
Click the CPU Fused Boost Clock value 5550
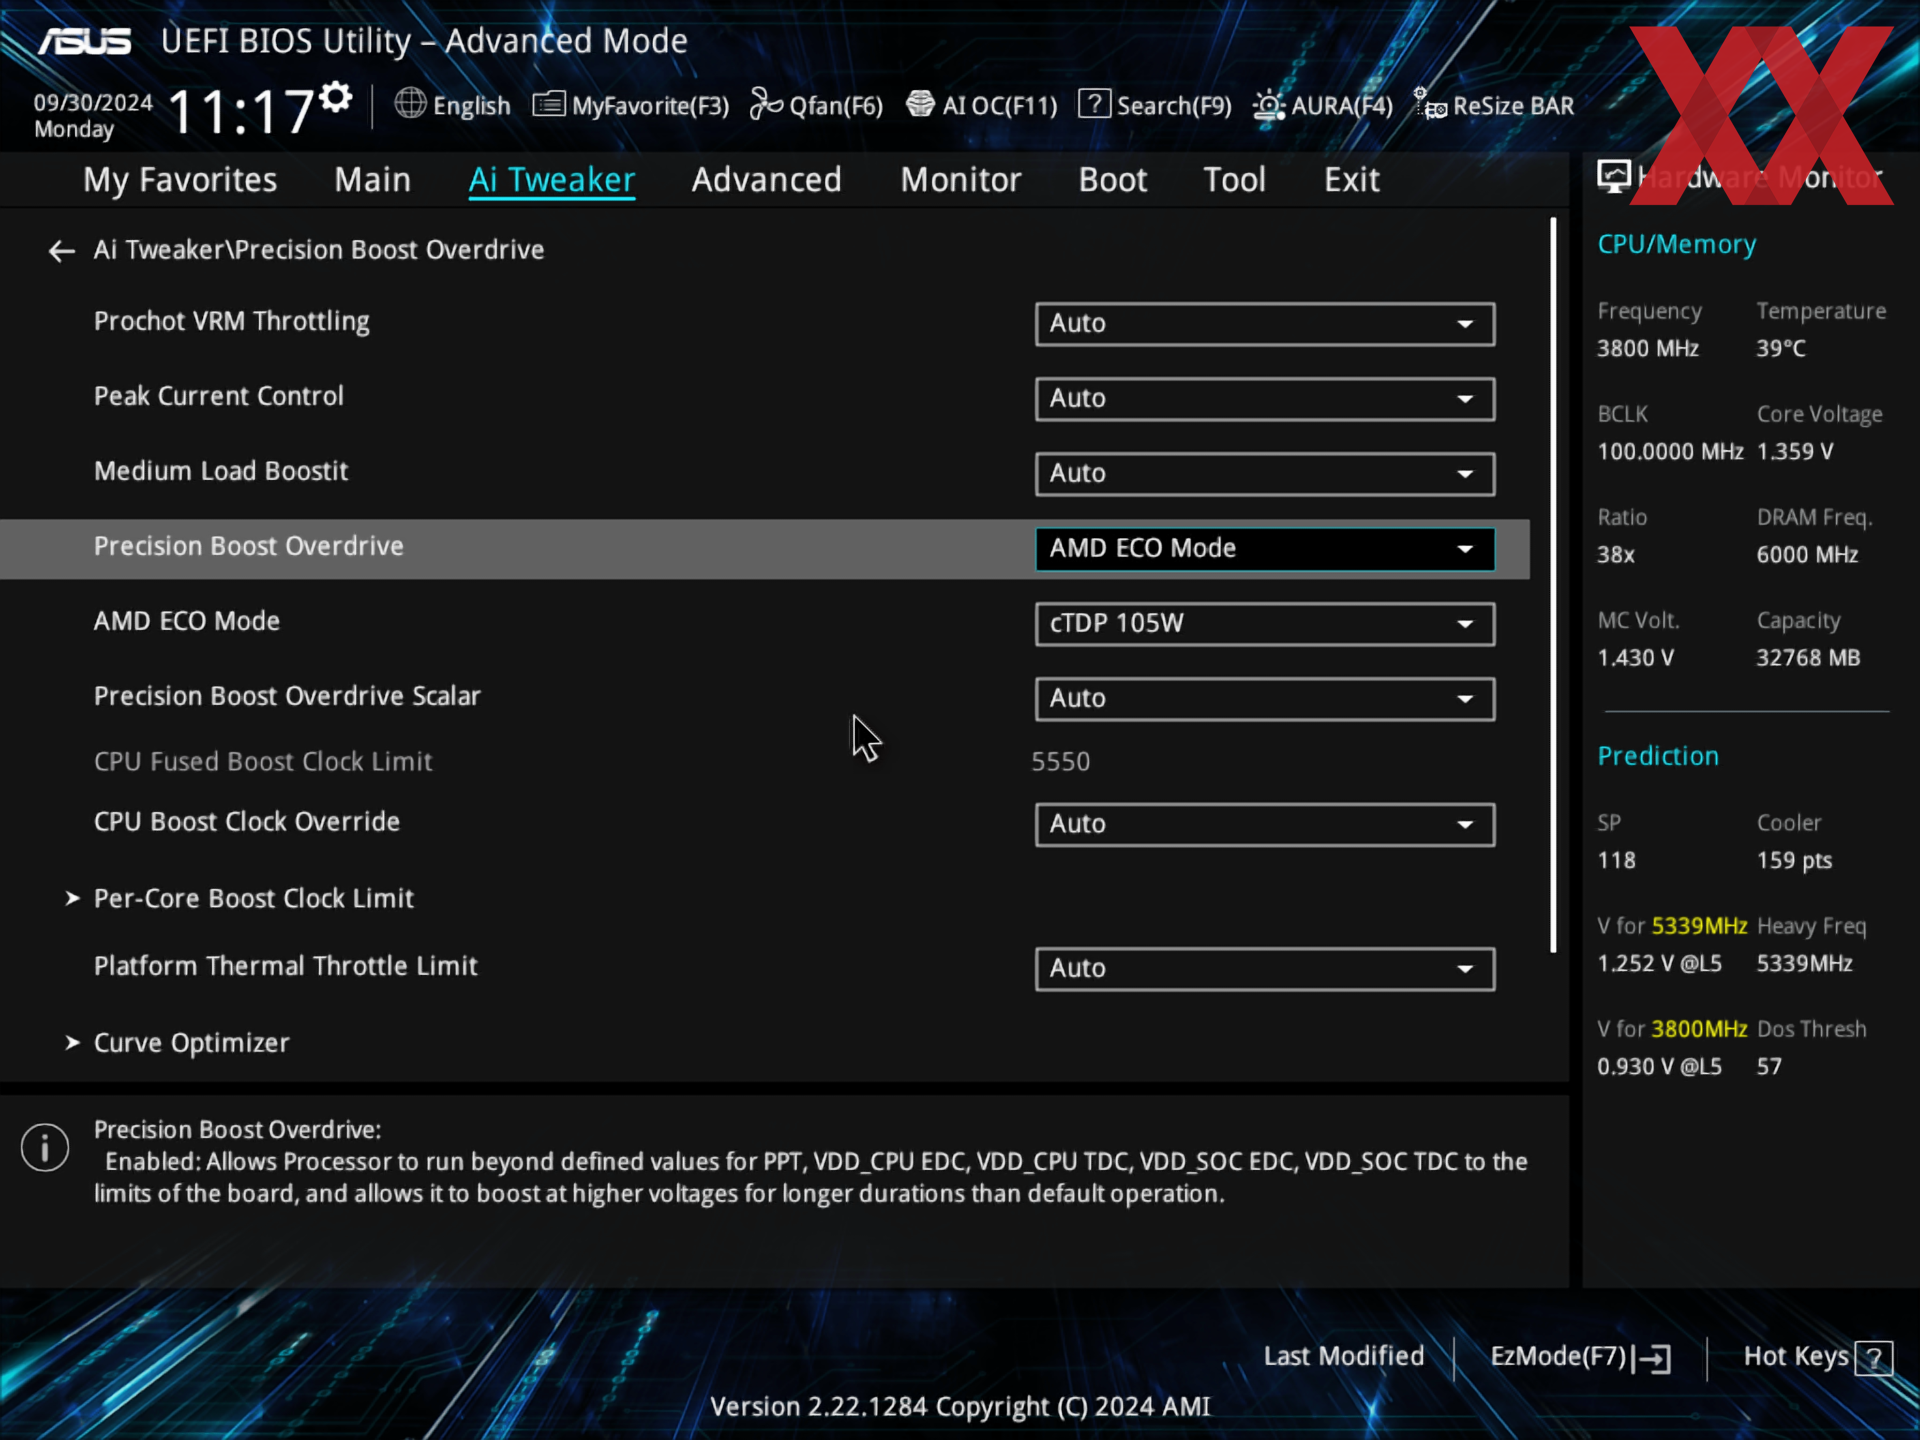tap(1060, 762)
